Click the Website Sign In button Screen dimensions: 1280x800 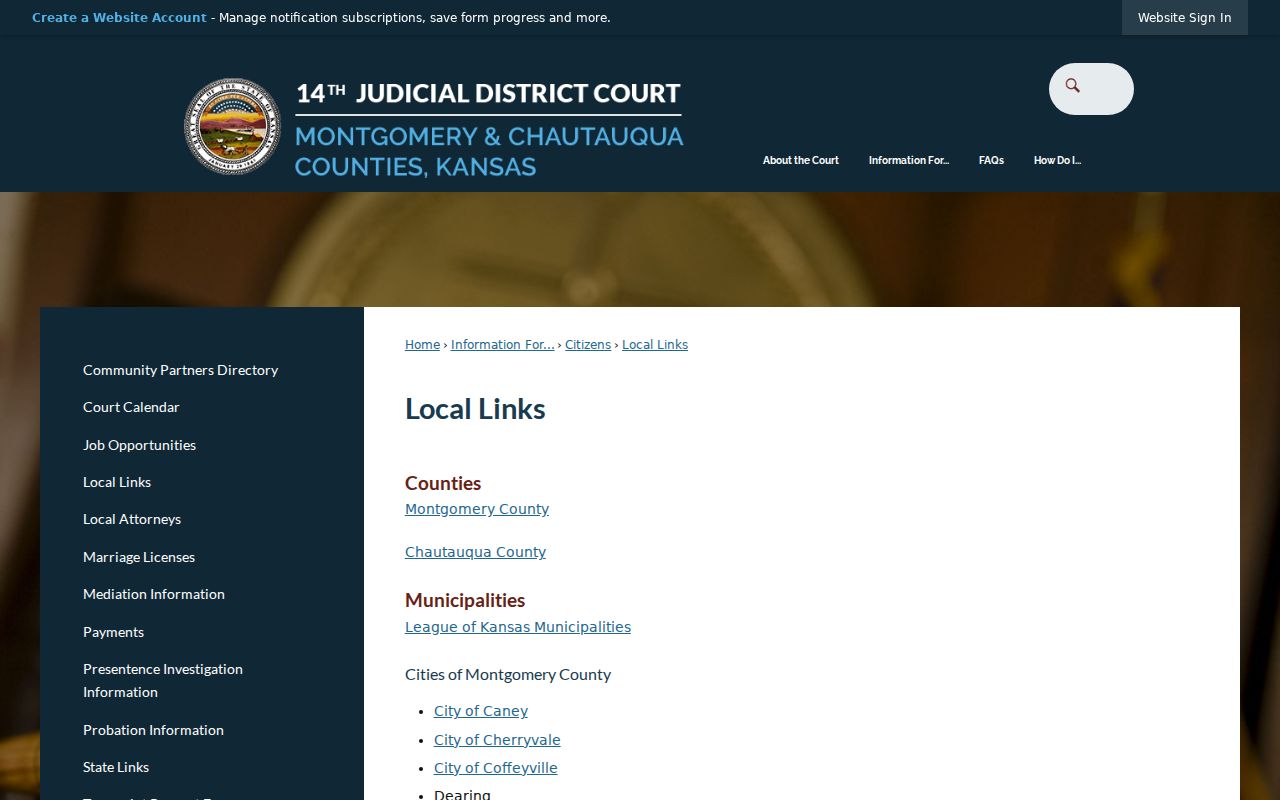pyautogui.click(x=1184, y=18)
